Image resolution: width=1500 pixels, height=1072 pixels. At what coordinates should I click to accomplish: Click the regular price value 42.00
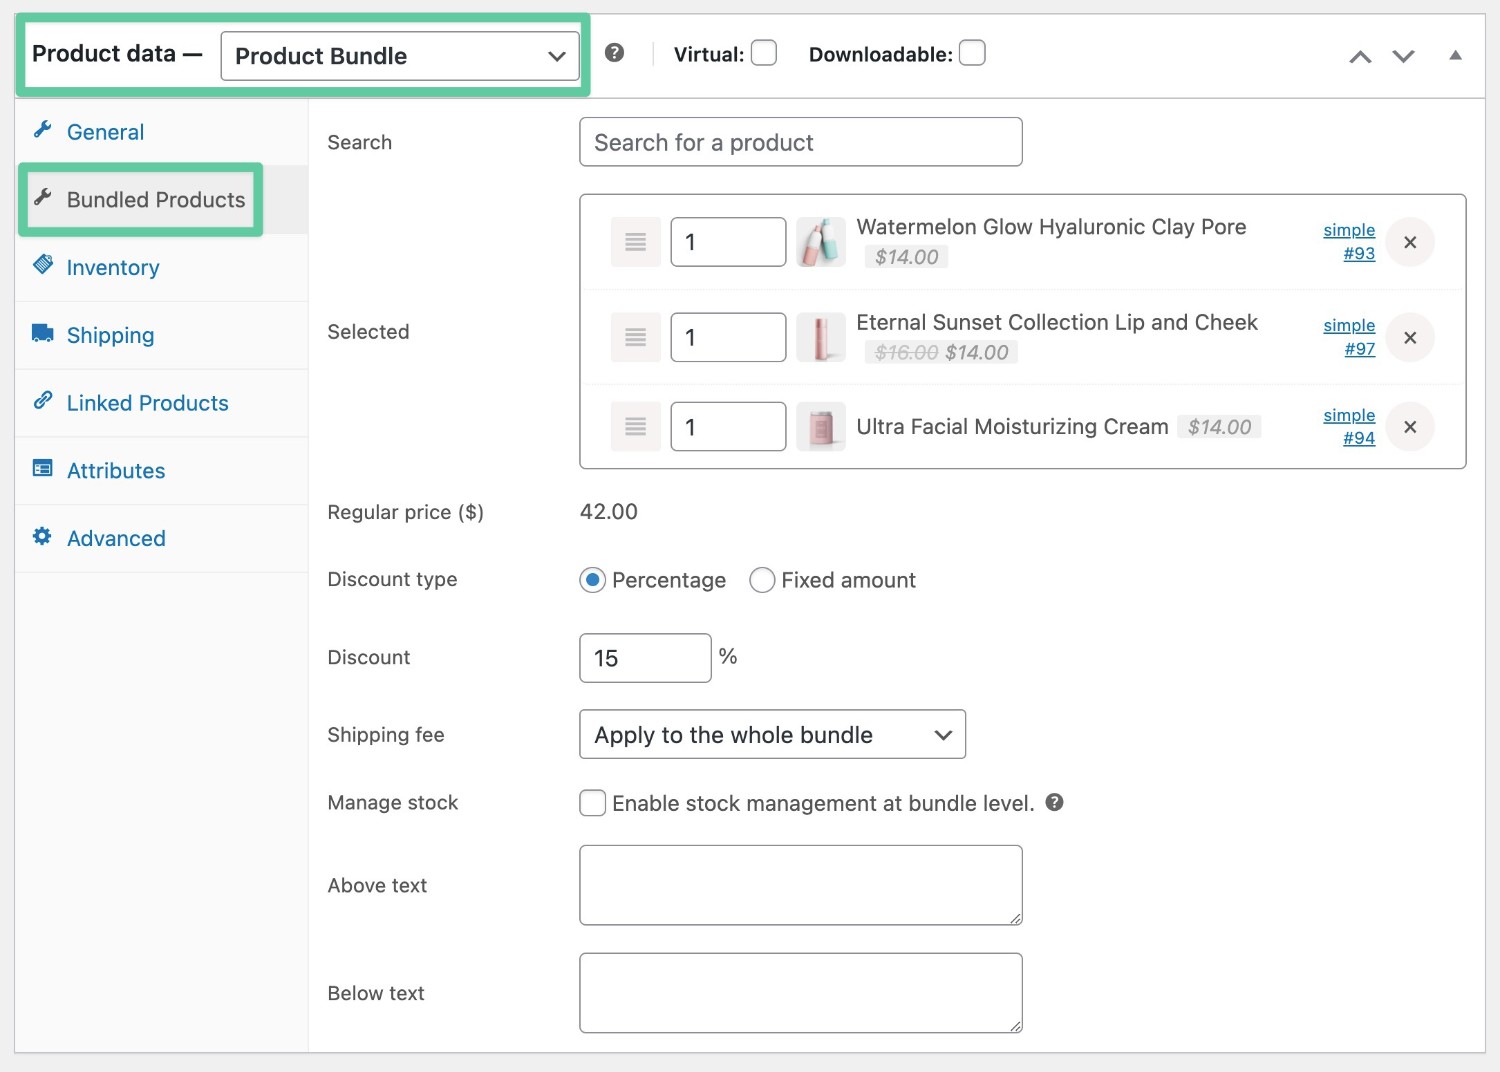[x=609, y=512]
